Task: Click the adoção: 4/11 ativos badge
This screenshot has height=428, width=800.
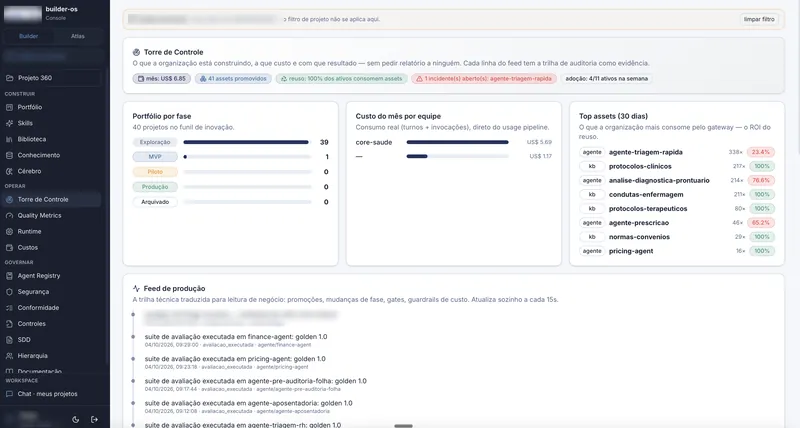Action: (x=607, y=79)
